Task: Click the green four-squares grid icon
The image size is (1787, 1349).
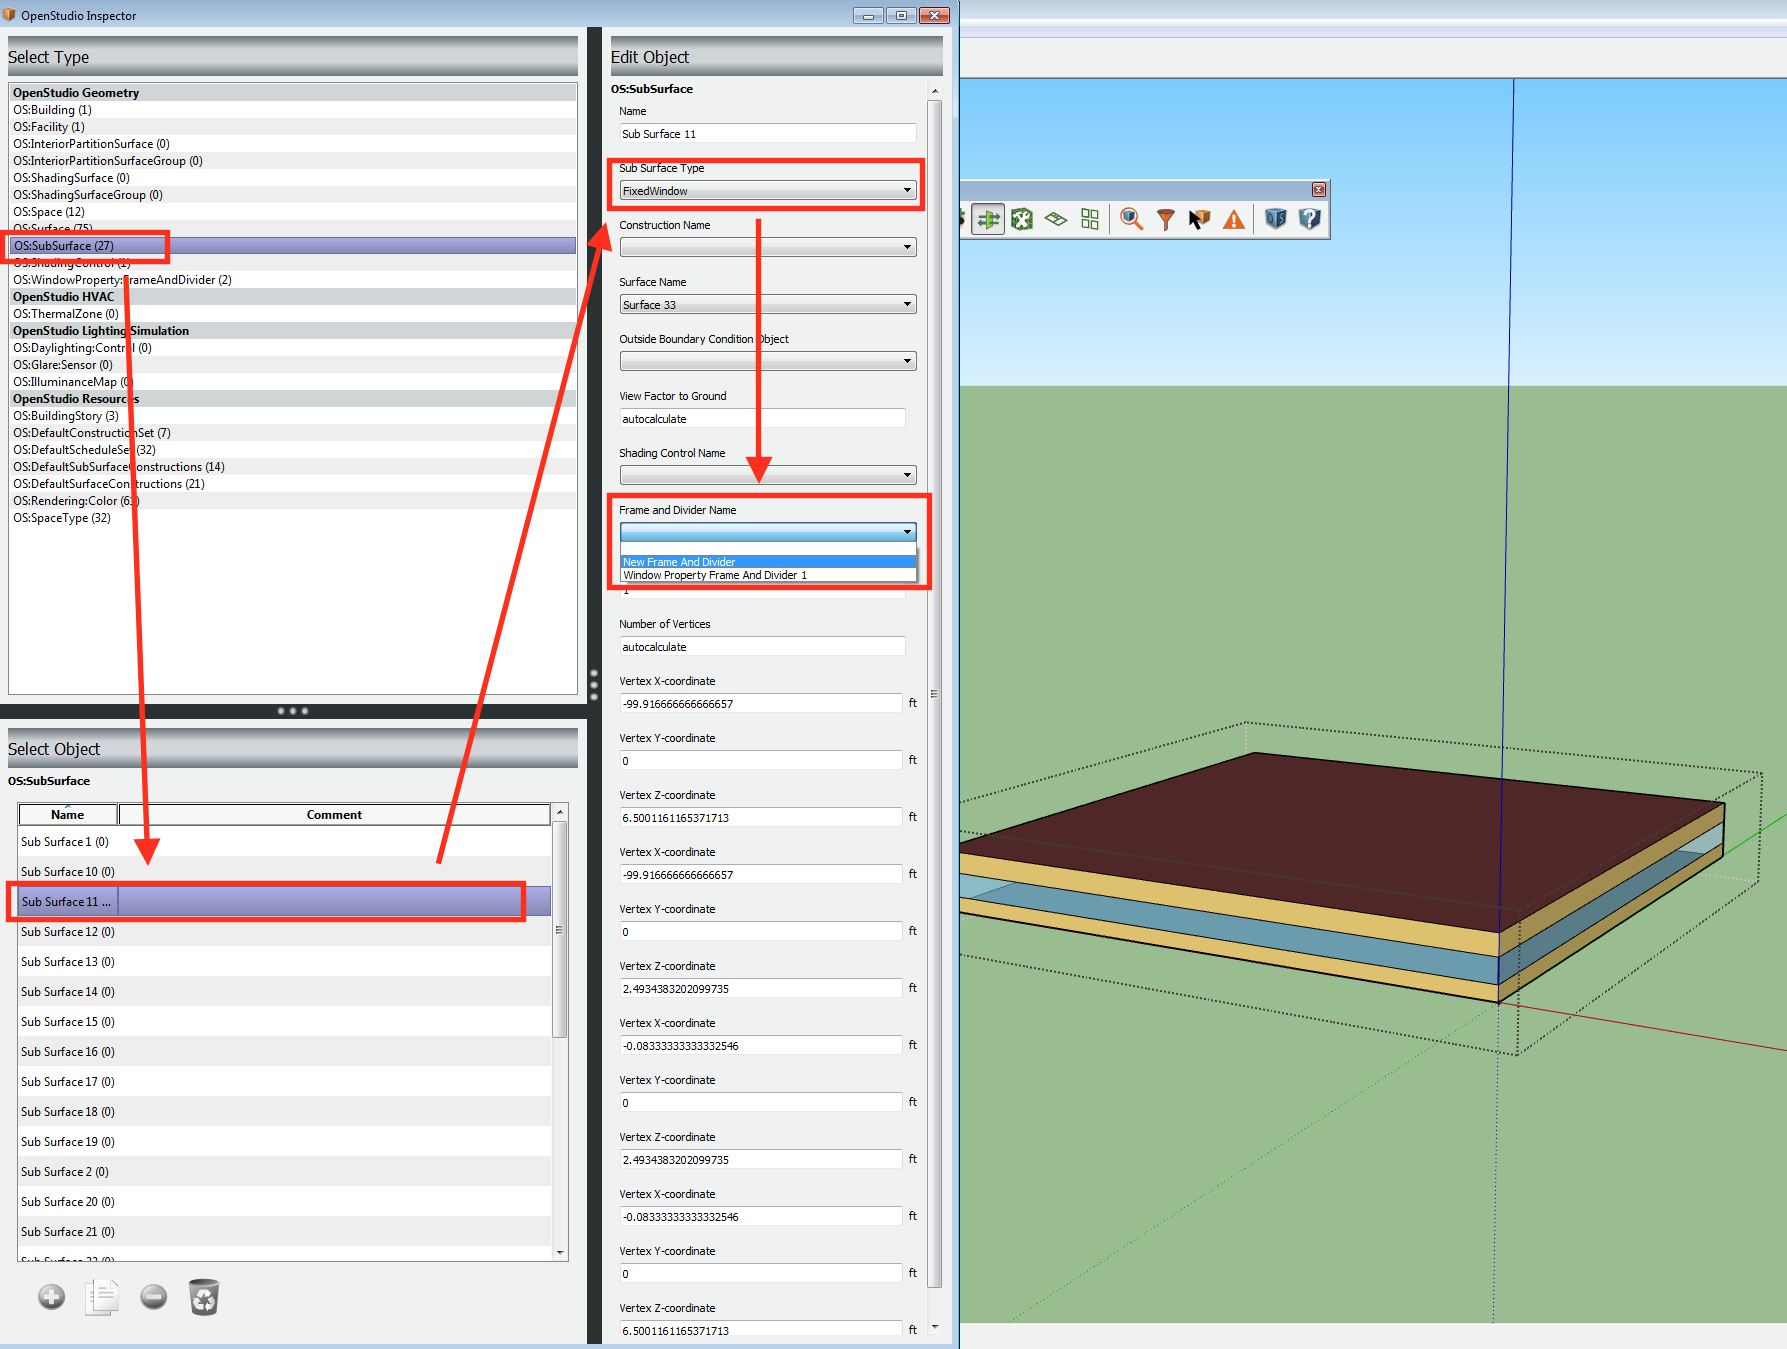Action: click(x=1090, y=219)
